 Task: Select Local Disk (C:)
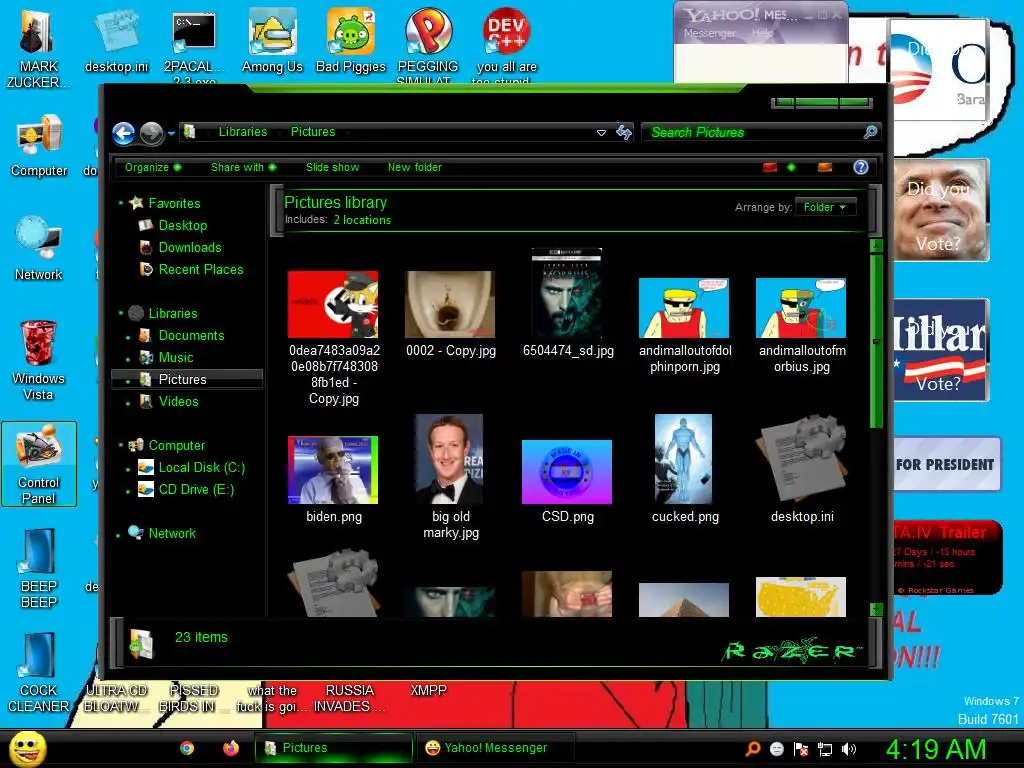(201, 468)
